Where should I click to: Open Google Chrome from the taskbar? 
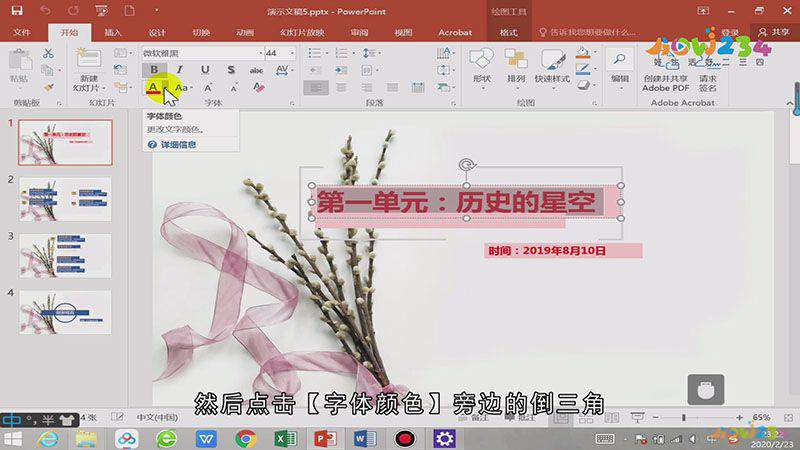(246, 438)
